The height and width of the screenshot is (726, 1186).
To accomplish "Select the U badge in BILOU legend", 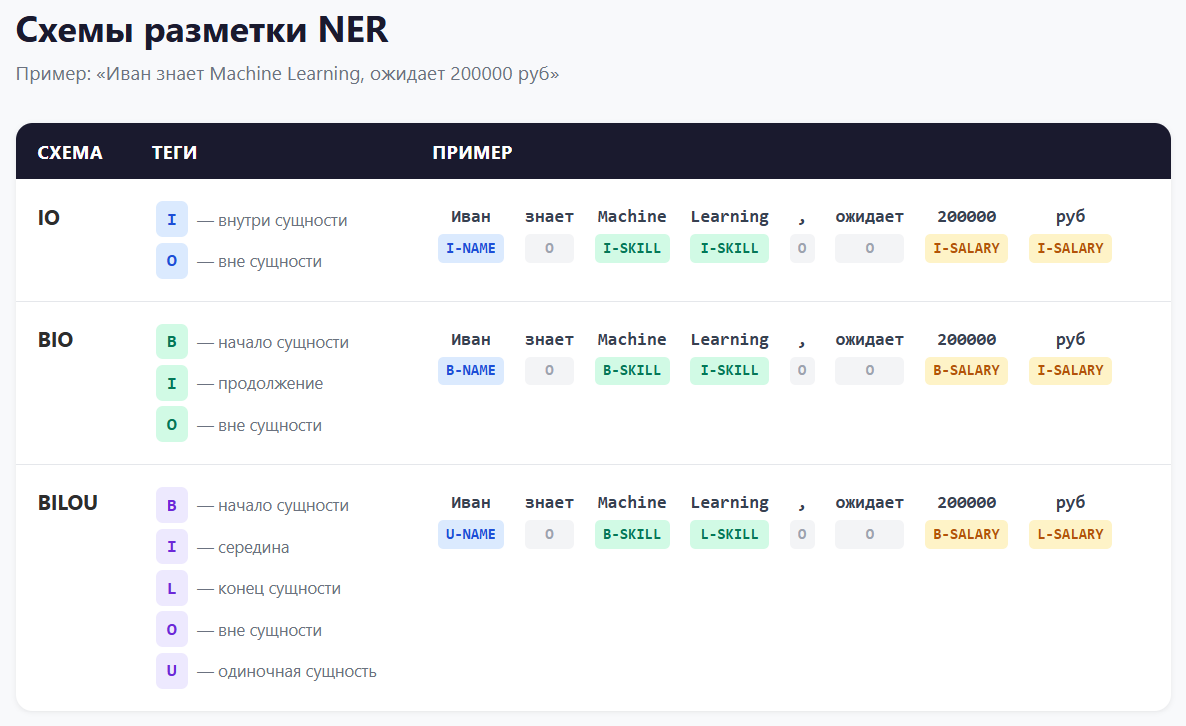I will click(x=171, y=671).
